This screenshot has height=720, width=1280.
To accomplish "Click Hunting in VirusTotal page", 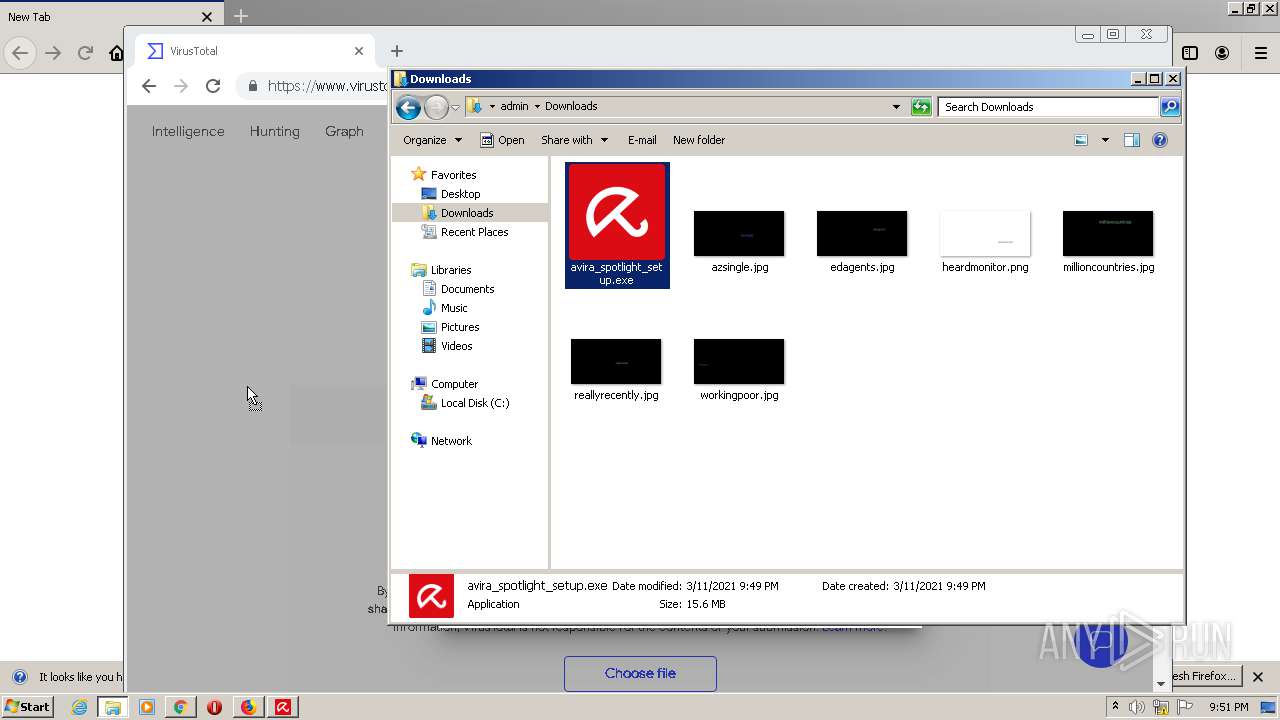I will (274, 131).
